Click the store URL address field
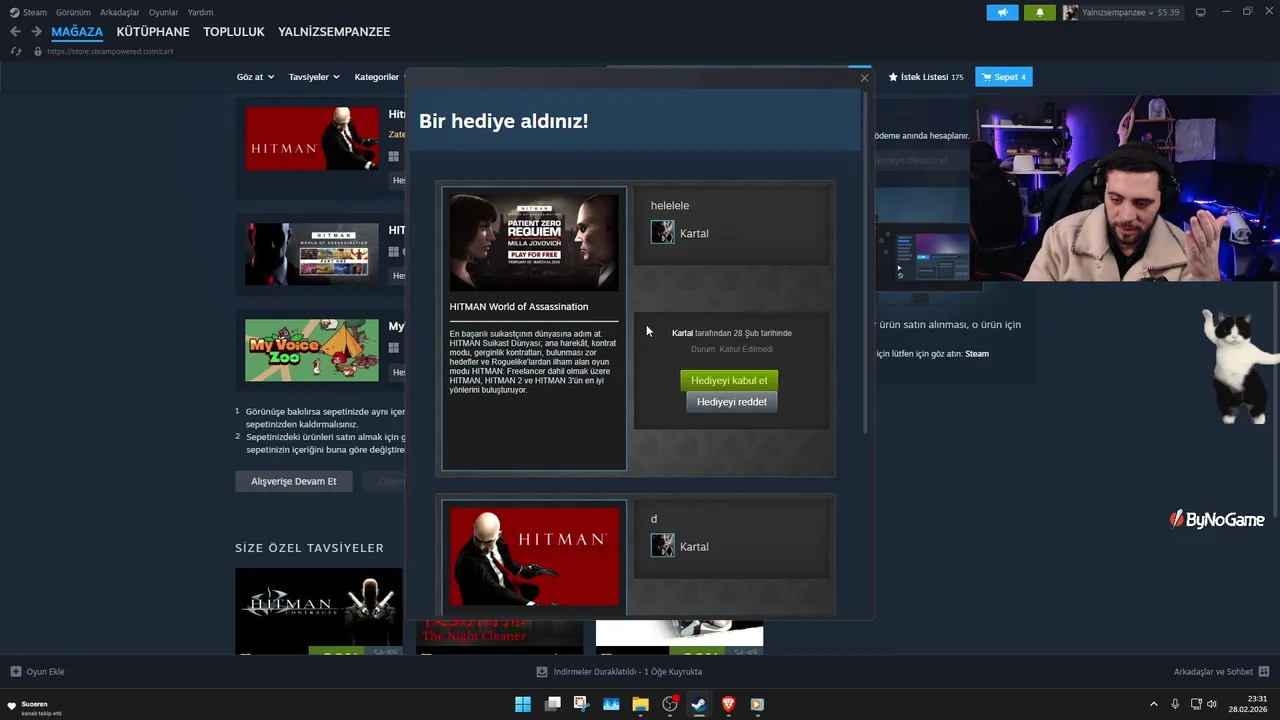Screen dimensions: 1280x720 [110, 51]
